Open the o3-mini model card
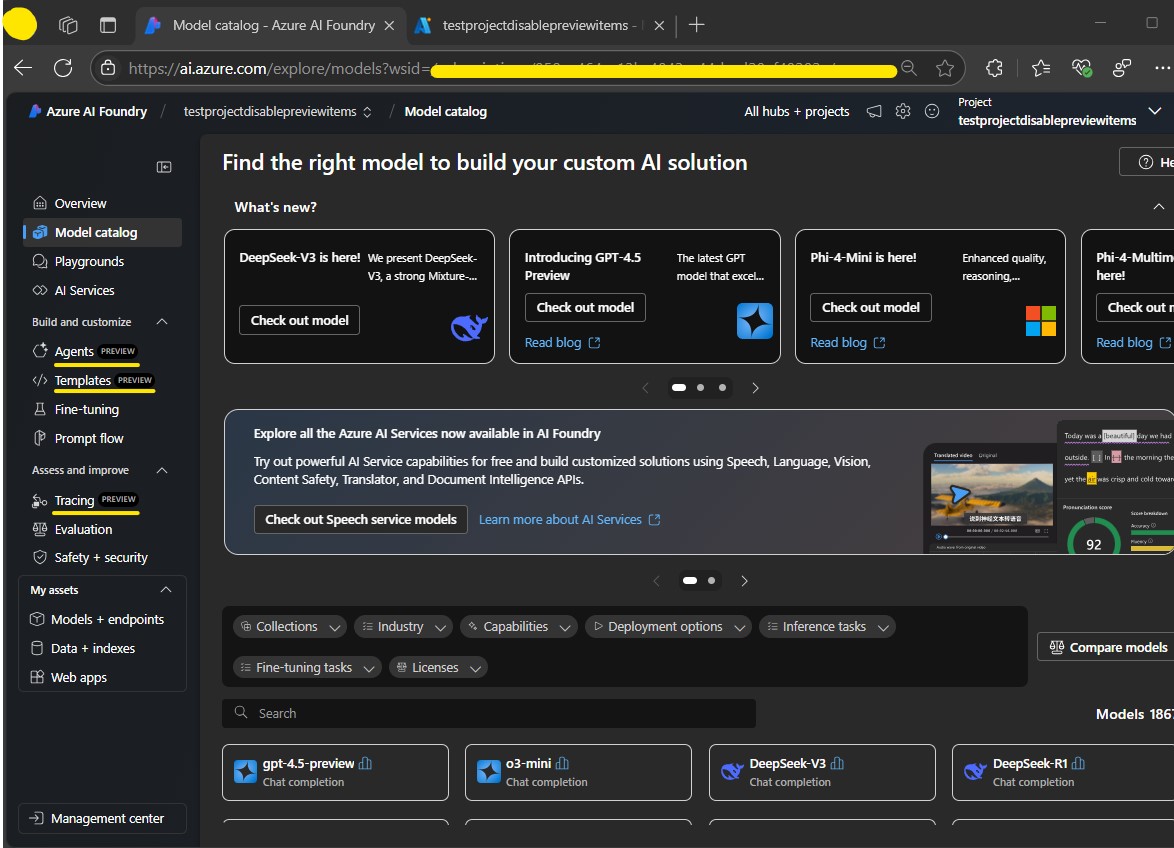 578,772
